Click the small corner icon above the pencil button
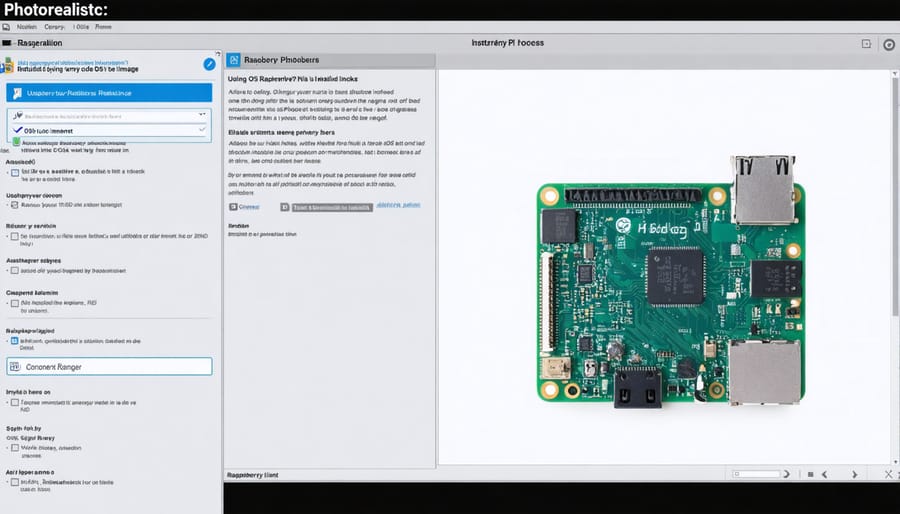900x514 pixels. (x=218, y=52)
